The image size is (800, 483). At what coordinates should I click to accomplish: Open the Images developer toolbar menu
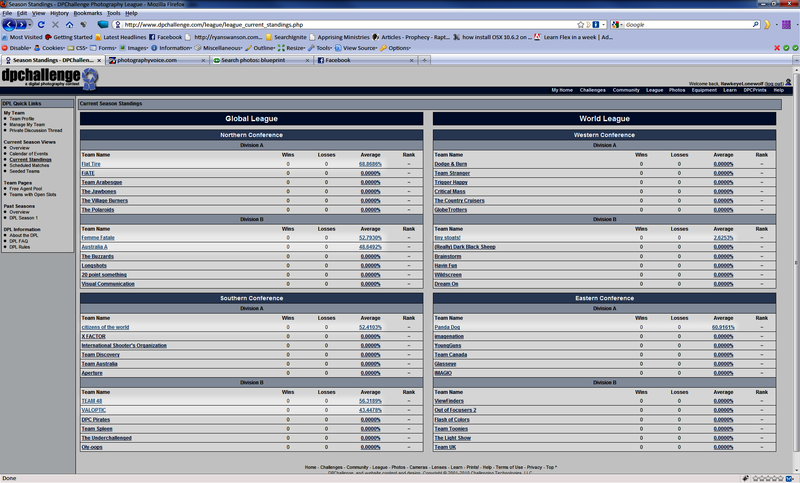pyautogui.click(x=134, y=48)
